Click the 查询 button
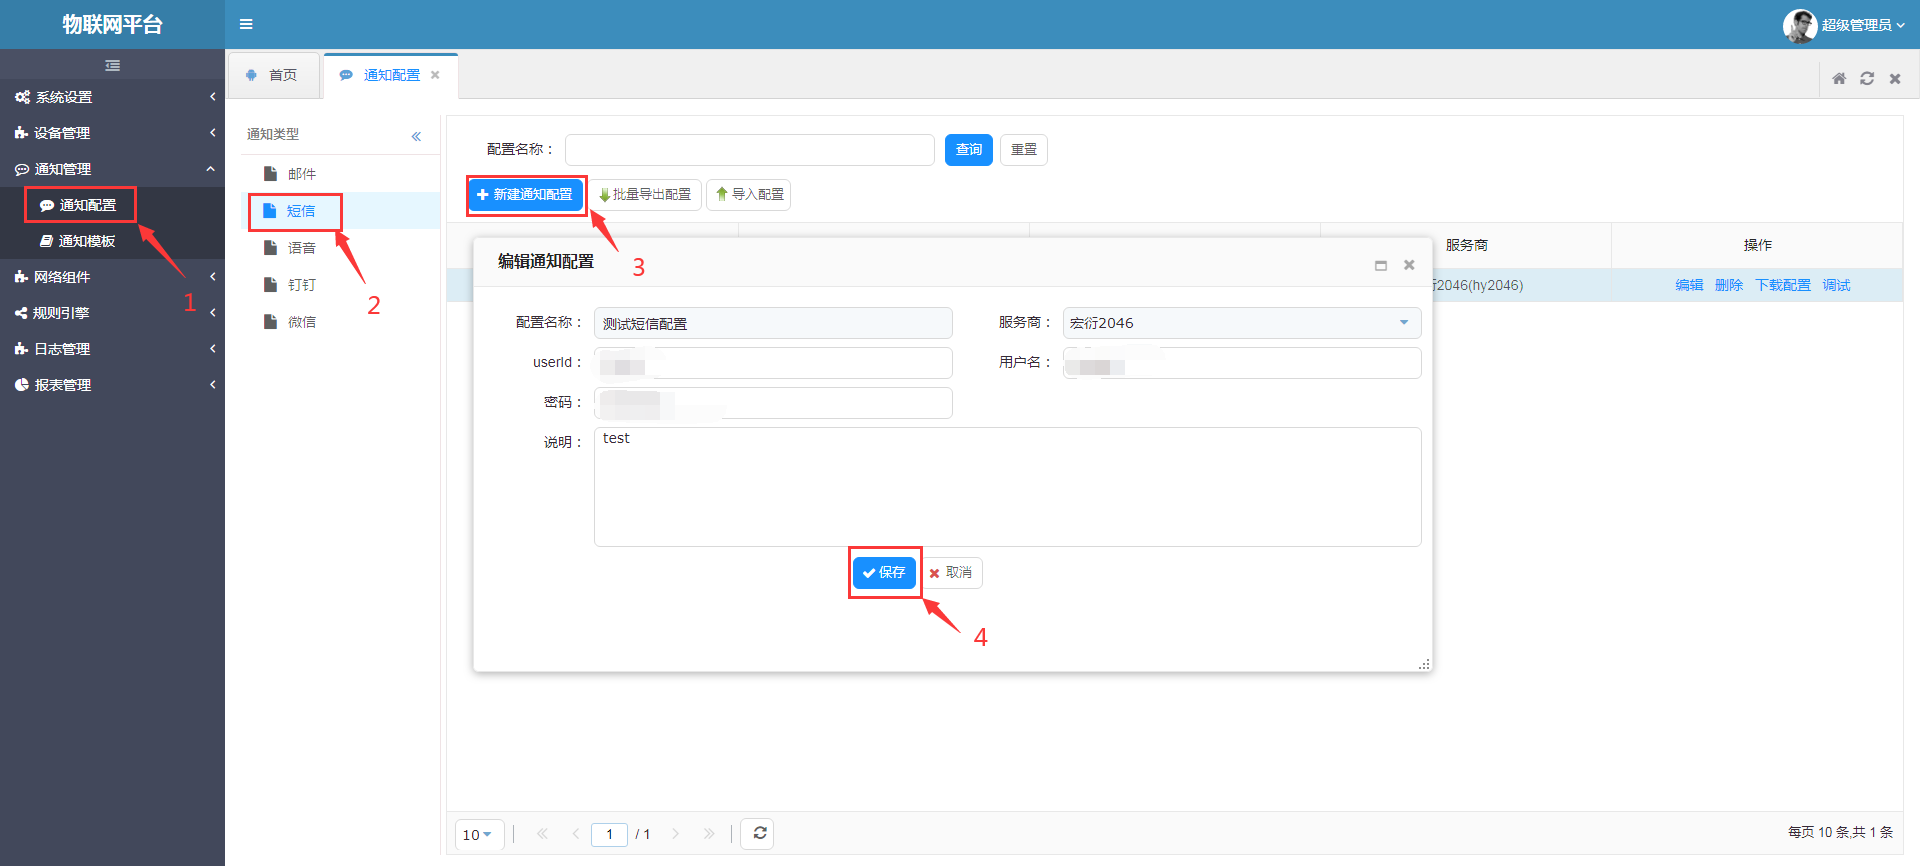Viewport: 1920px width, 866px height. point(968,150)
